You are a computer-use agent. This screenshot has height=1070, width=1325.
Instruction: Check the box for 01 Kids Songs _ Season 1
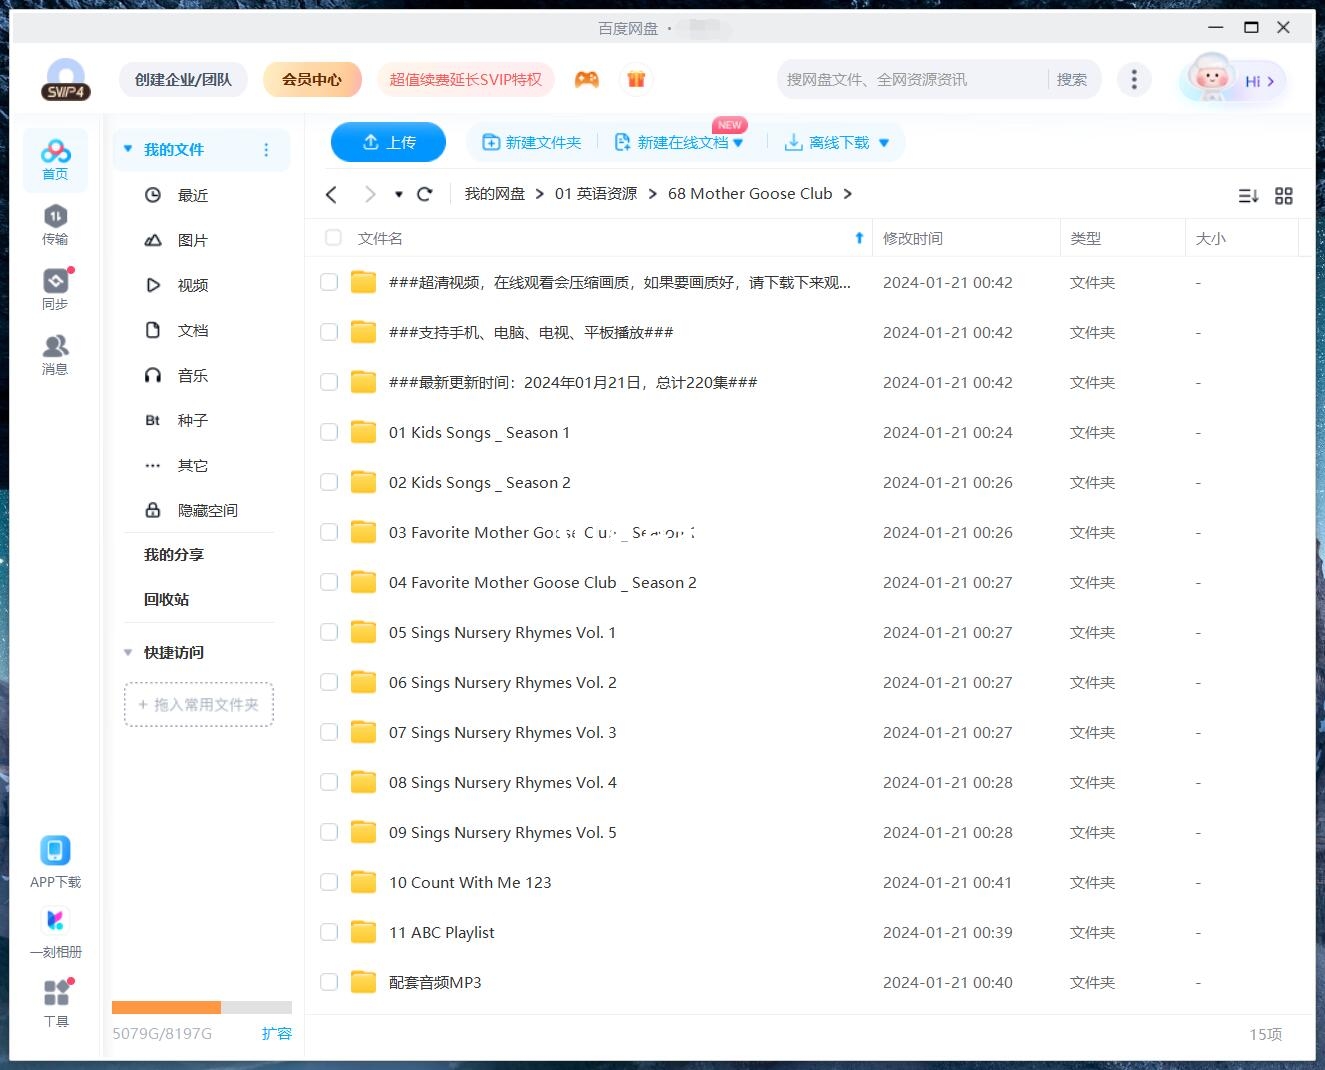329,432
